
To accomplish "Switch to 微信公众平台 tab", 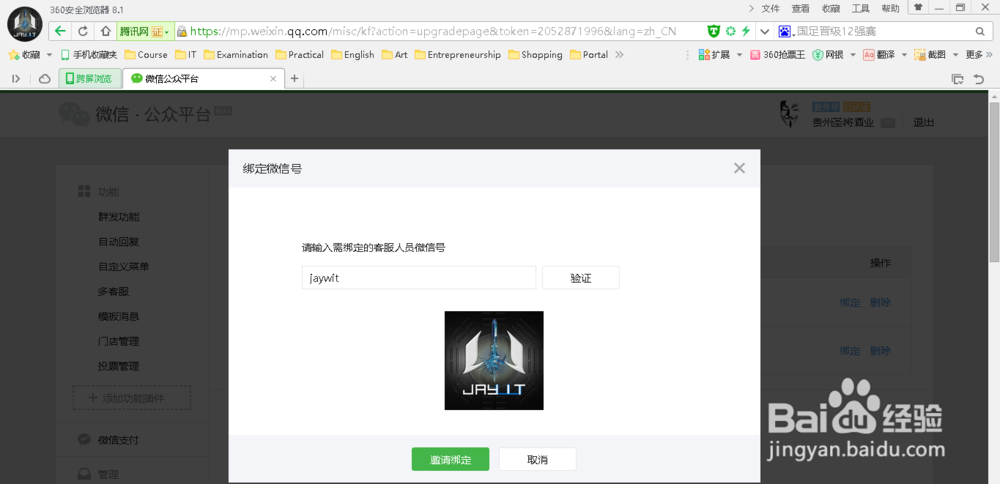I will (203, 78).
